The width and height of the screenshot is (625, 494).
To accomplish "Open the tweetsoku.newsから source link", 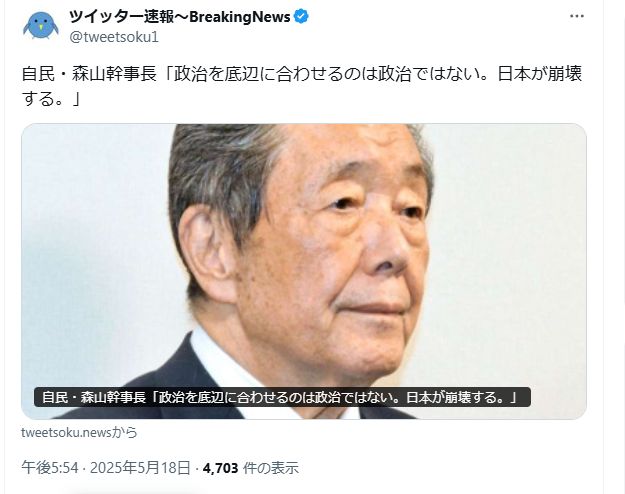I will [x=79, y=432].
